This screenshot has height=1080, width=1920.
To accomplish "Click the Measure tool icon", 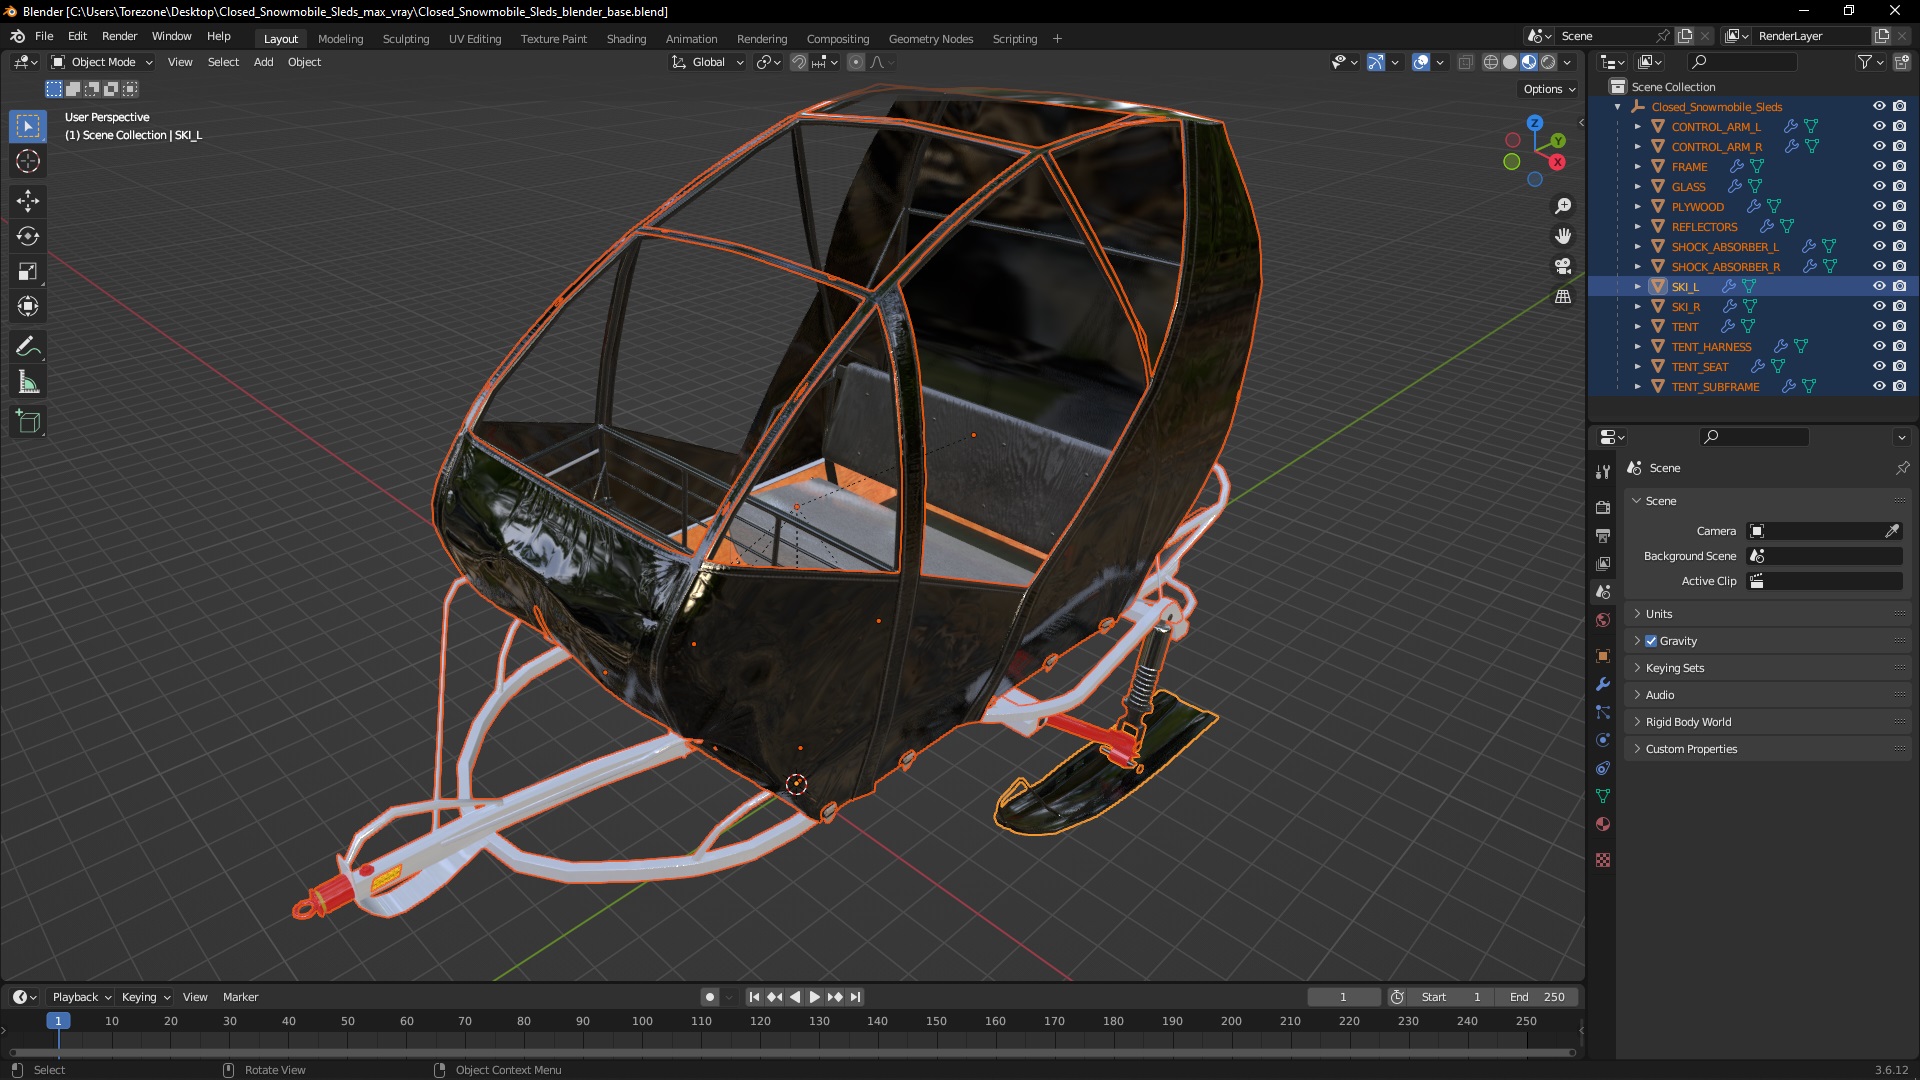I will [29, 382].
